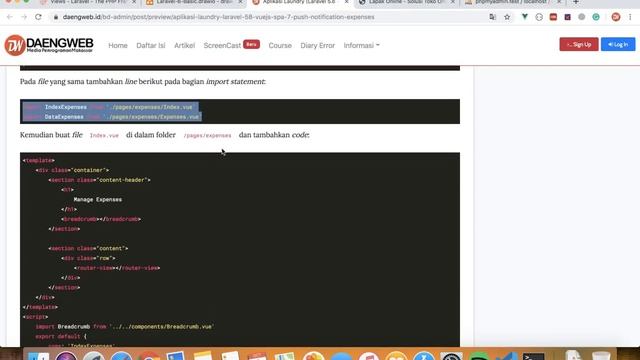The height and width of the screenshot is (360, 640).
Task: Open Finder from the dock
Action: pyautogui.click(x=39, y=356)
